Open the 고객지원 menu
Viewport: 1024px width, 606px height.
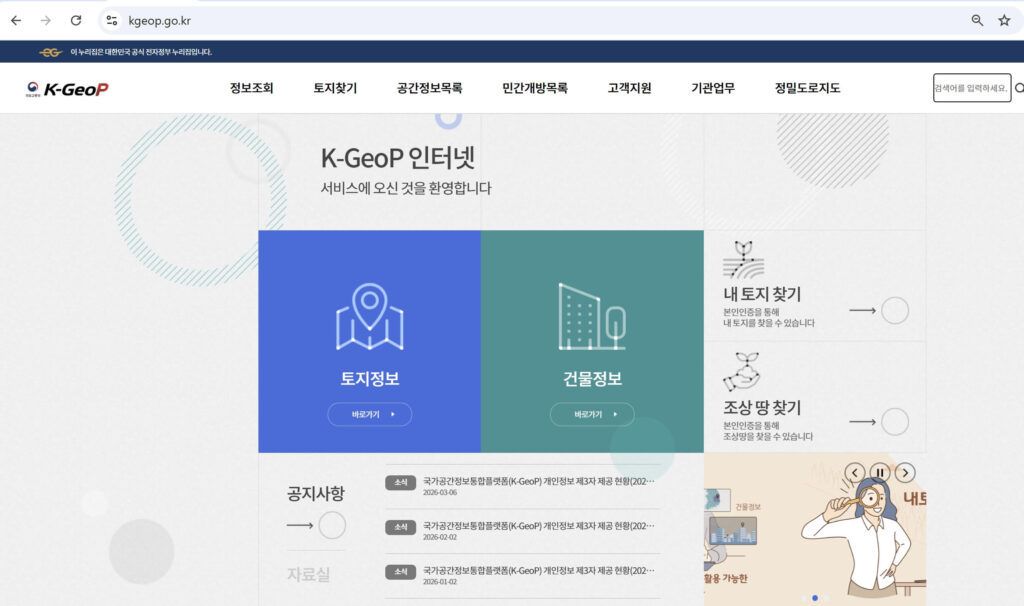pyautogui.click(x=630, y=88)
